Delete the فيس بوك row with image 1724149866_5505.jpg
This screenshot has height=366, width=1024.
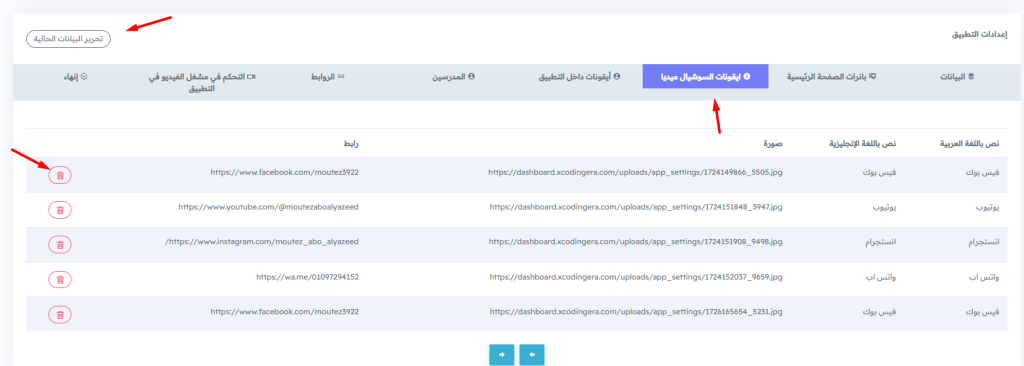pos(60,175)
